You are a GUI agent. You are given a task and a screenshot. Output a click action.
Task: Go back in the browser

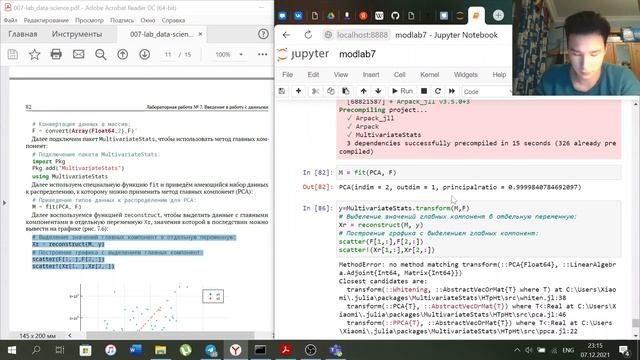coord(286,35)
